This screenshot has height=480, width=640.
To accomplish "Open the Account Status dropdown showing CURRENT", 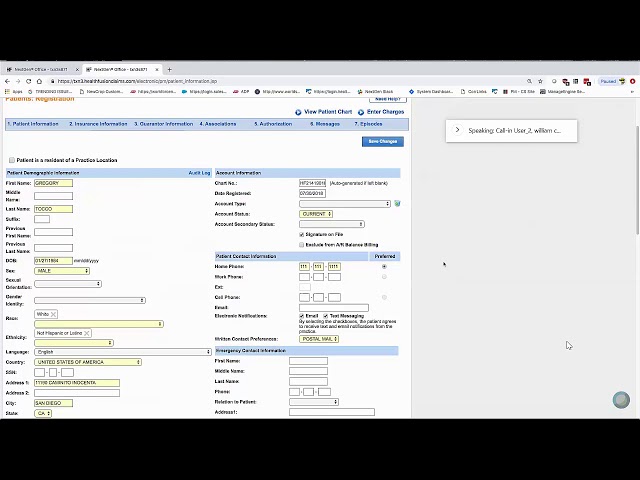I will pyautogui.click(x=316, y=214).
